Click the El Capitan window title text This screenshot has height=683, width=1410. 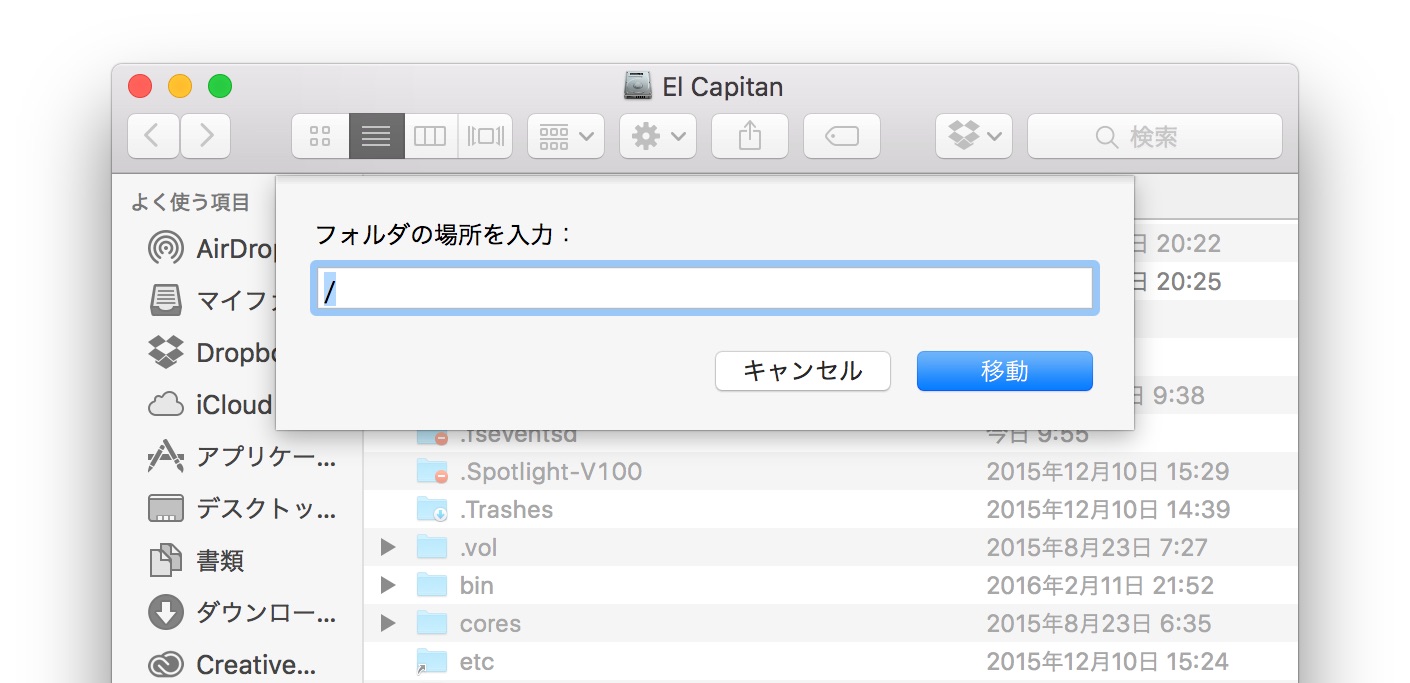[723, 87]
